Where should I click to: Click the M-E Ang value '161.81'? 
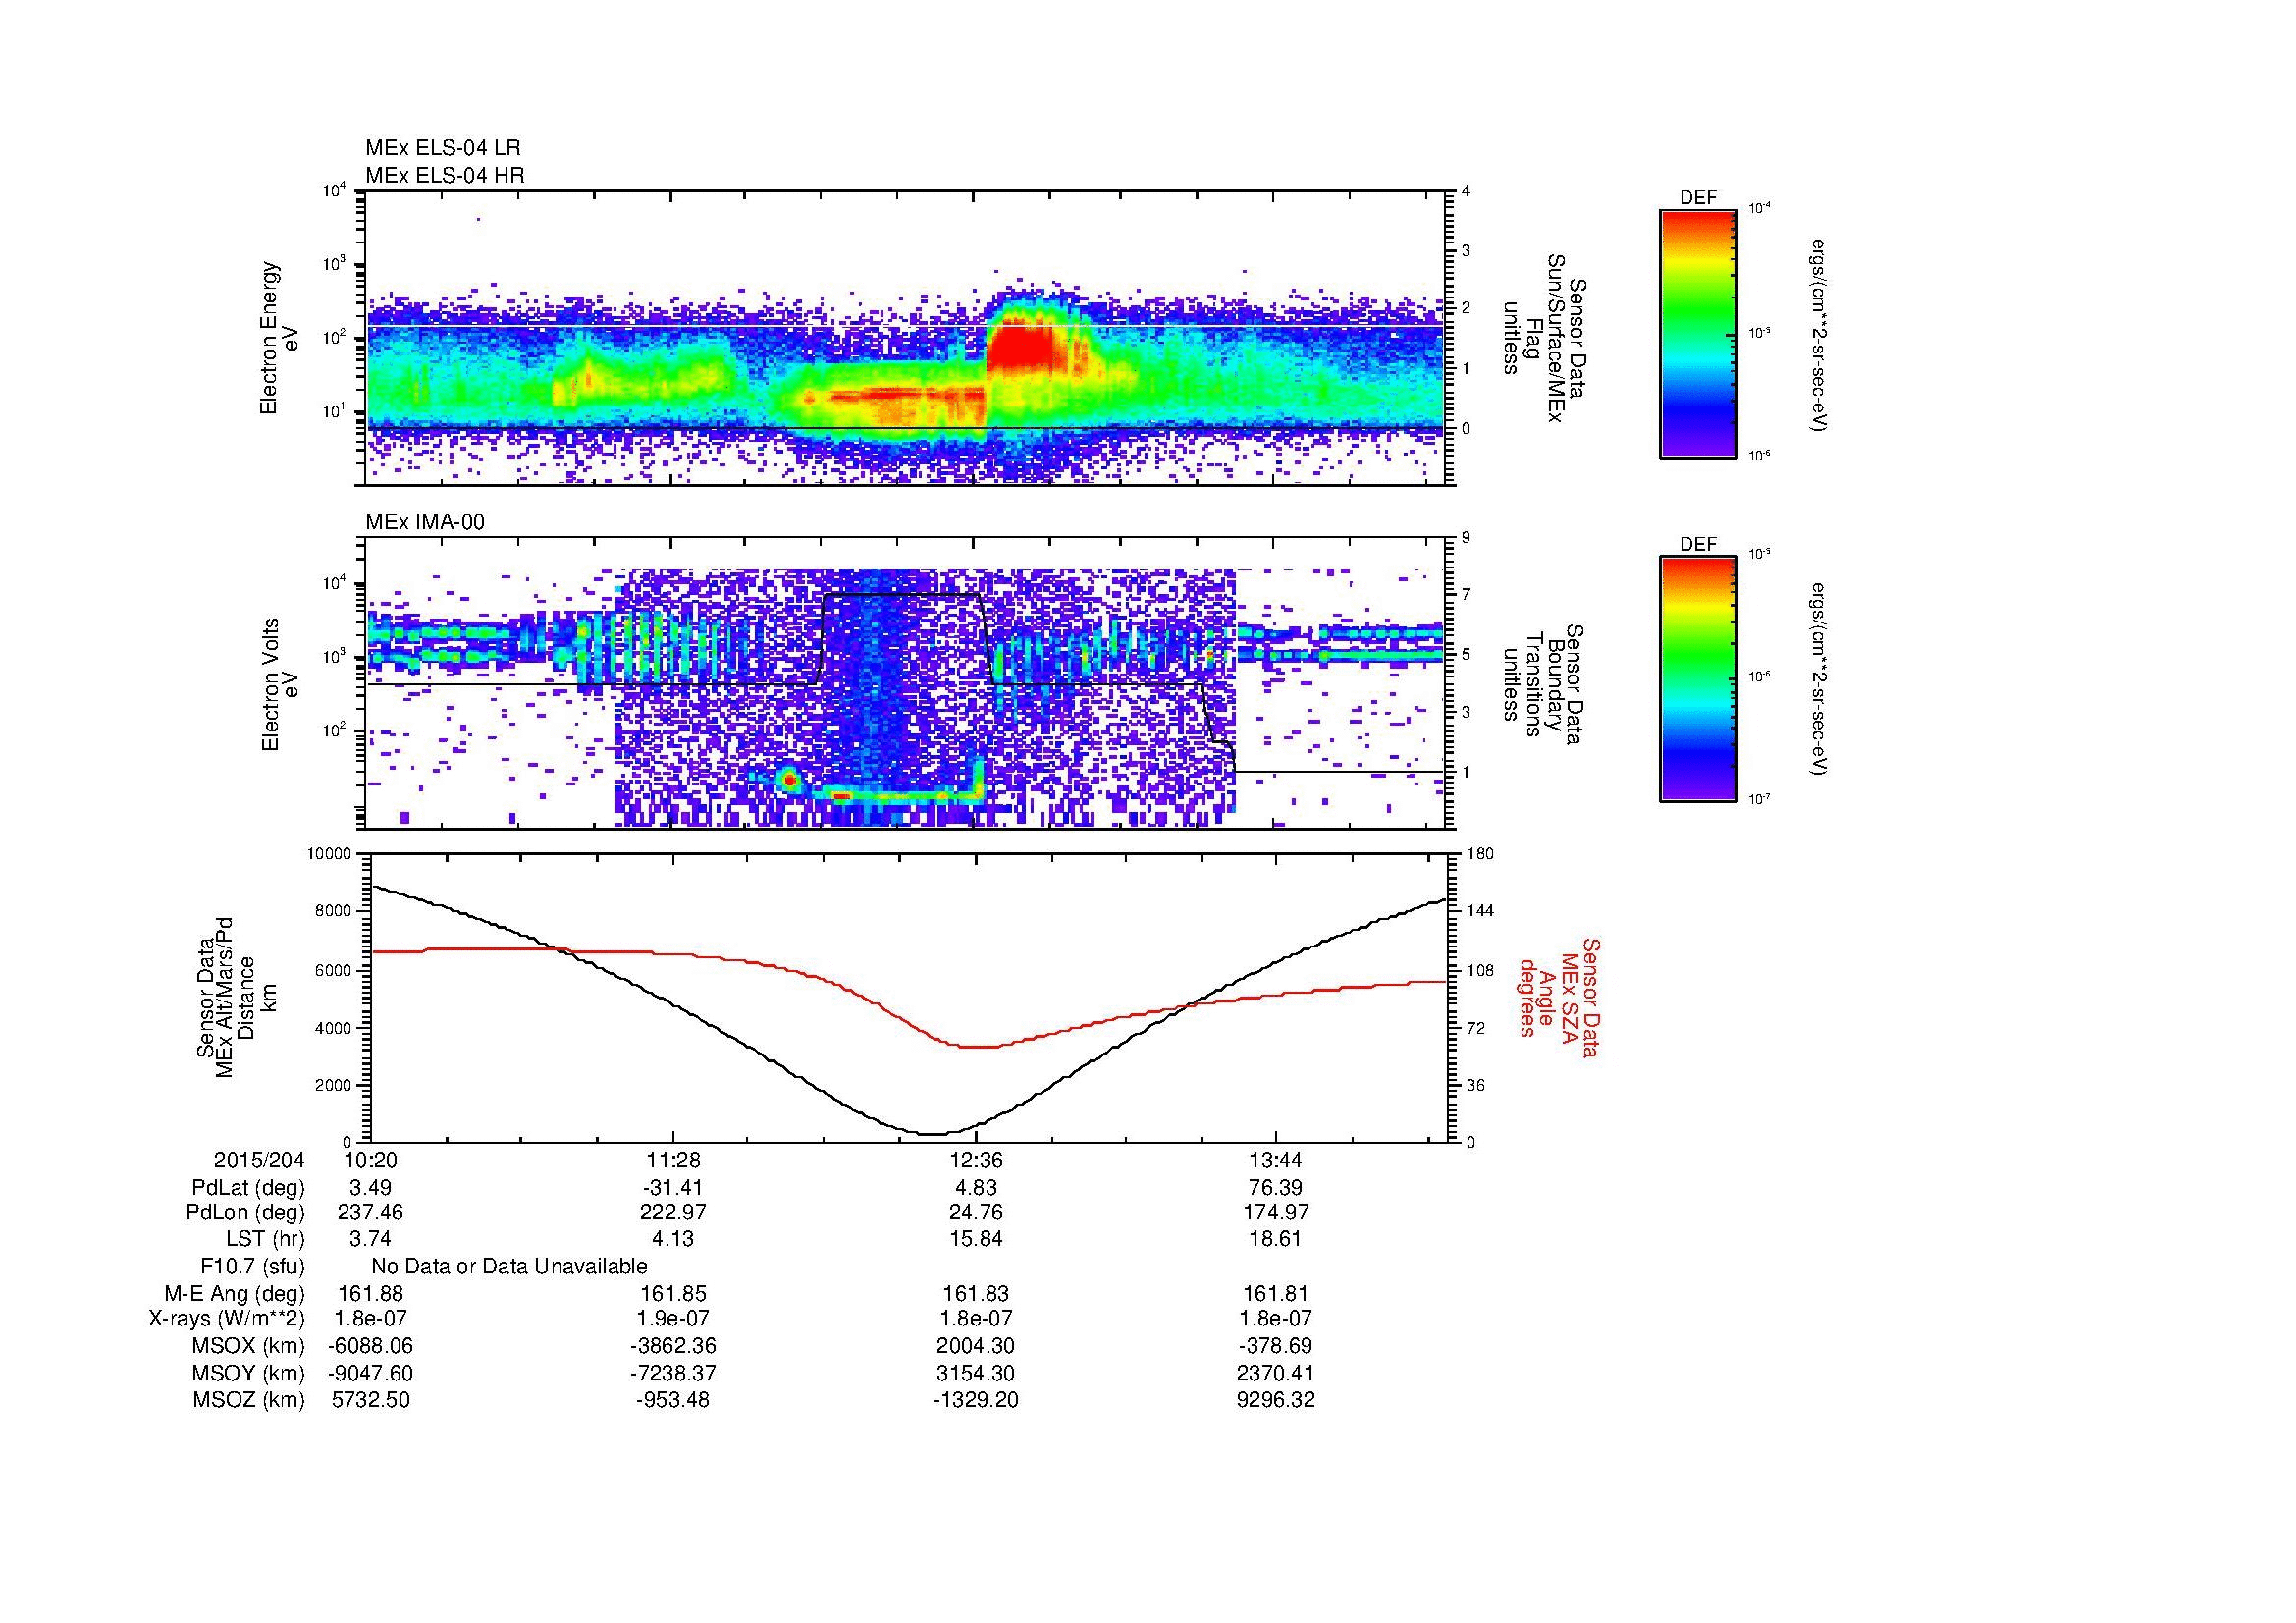click(x=1275, y=1293)
